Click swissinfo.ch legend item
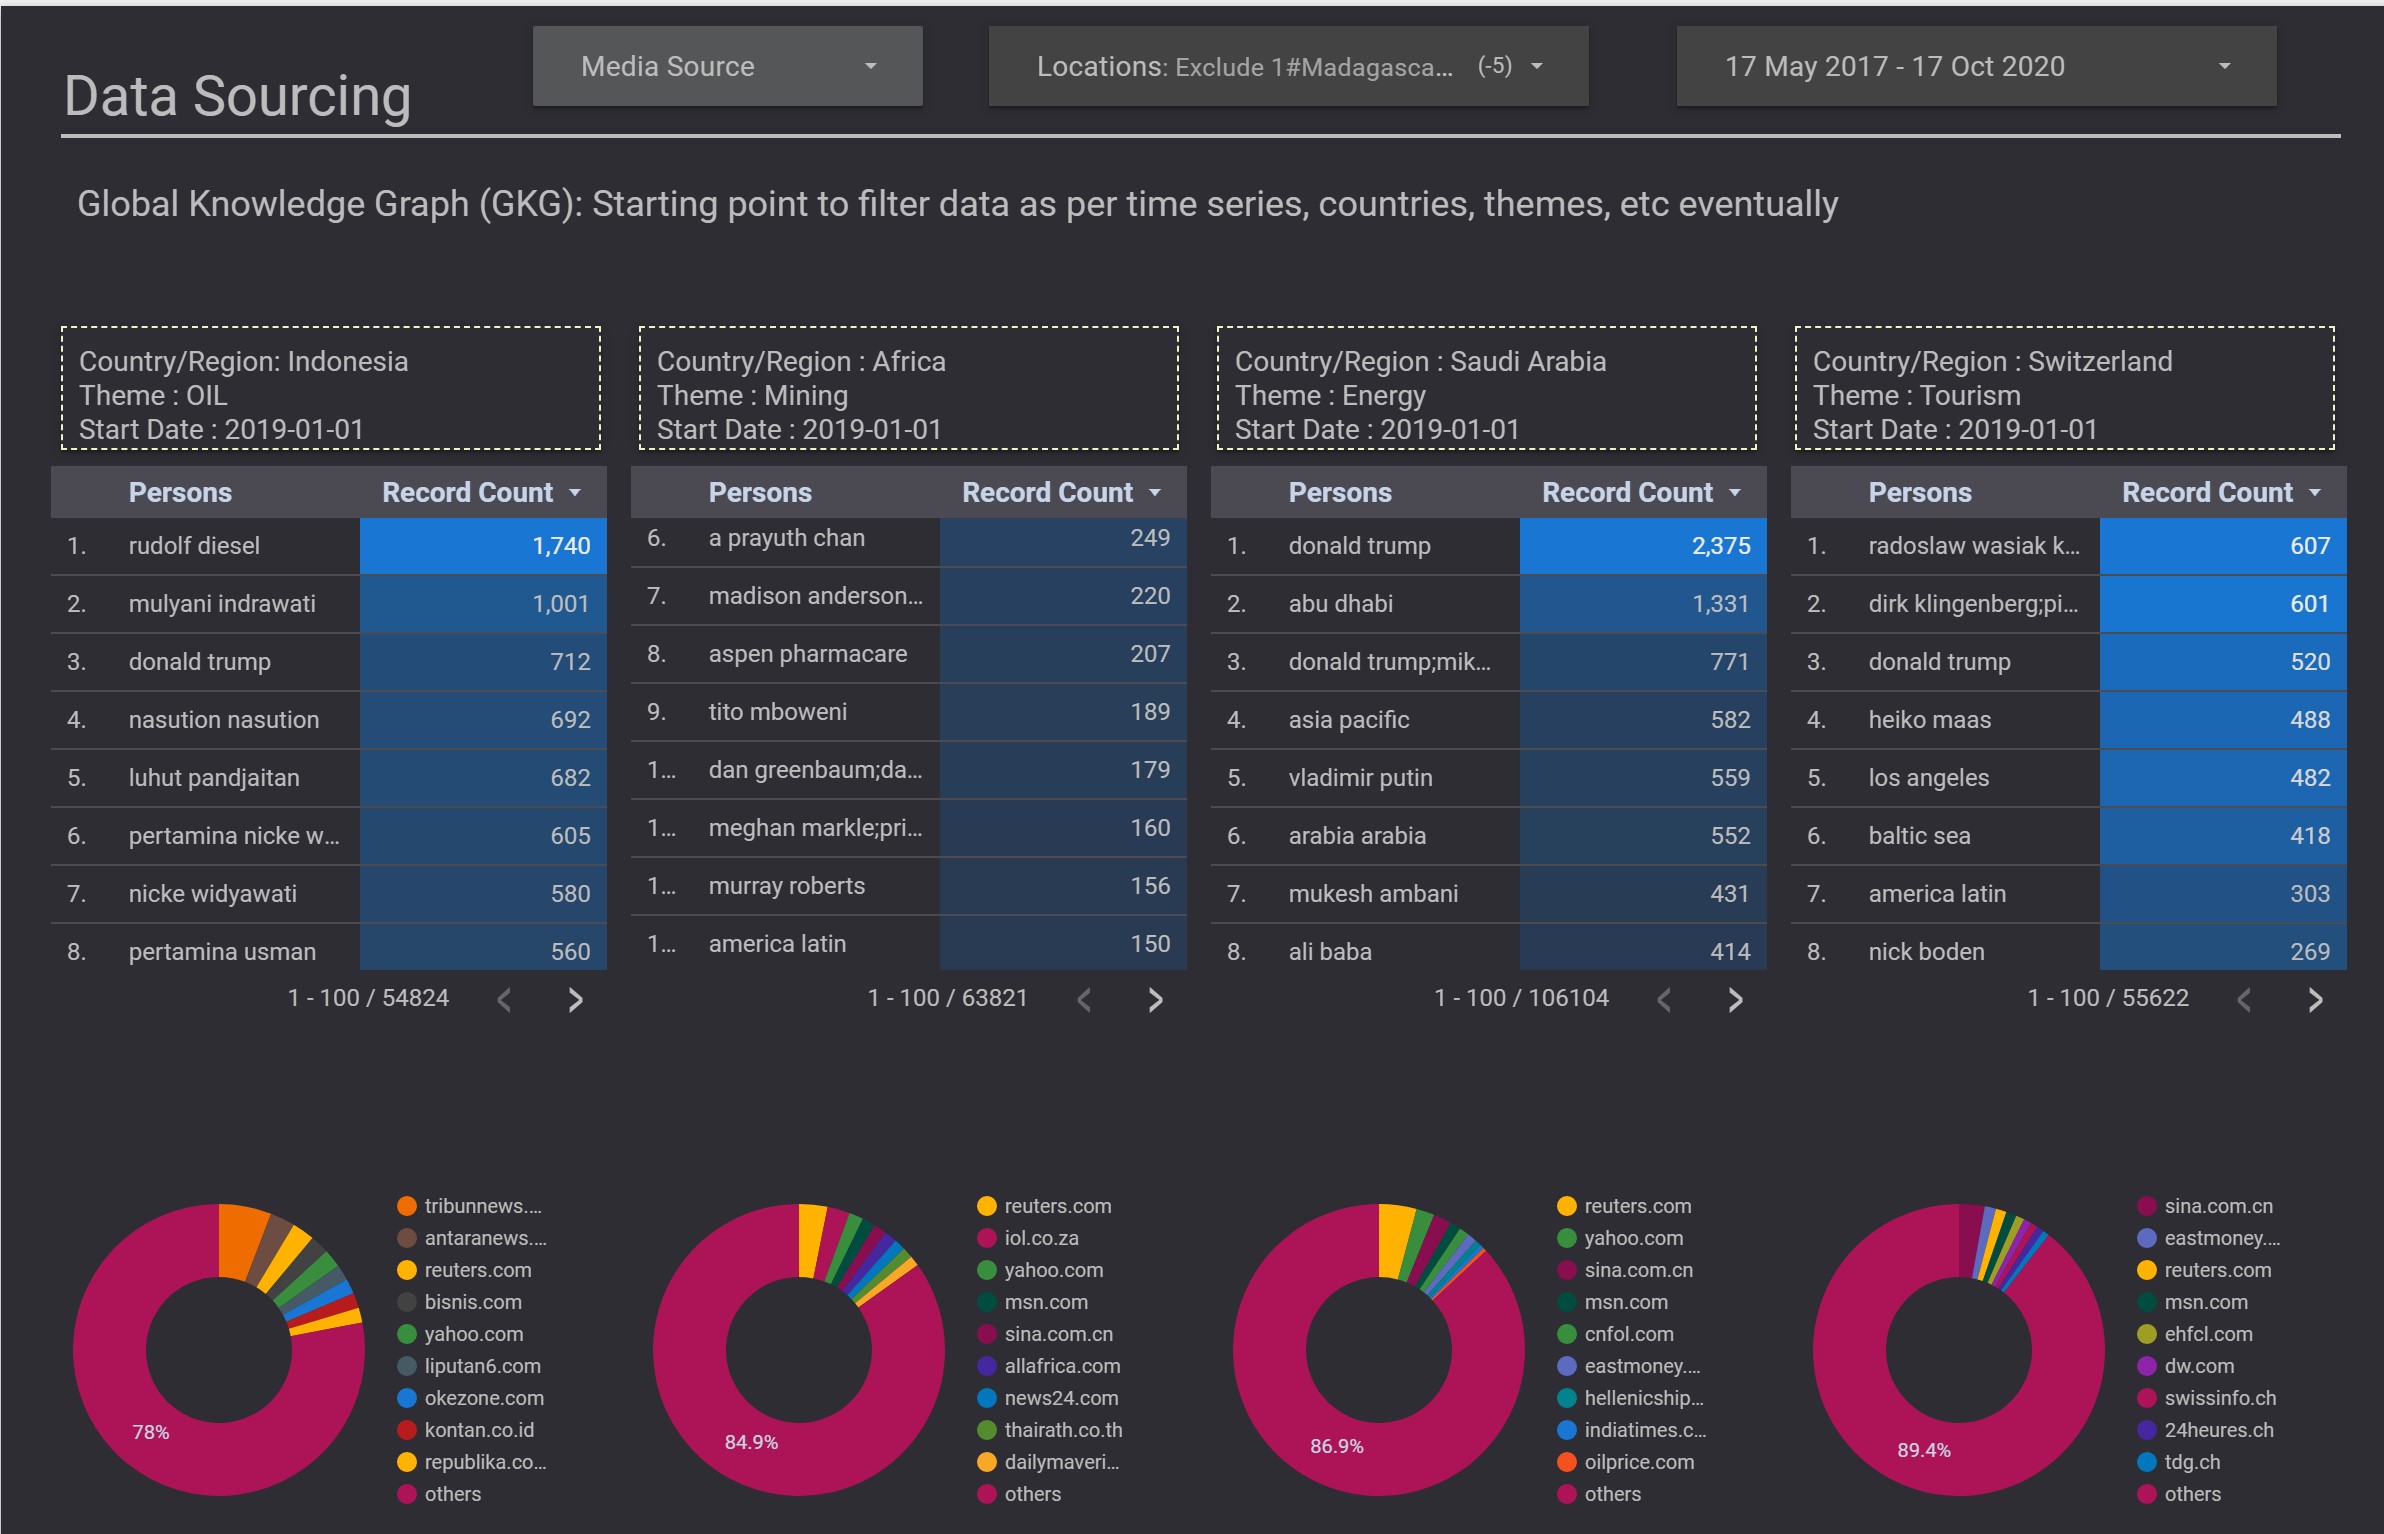The width and height of the screenshot is (2384, 1534). click(2219, 1398)
